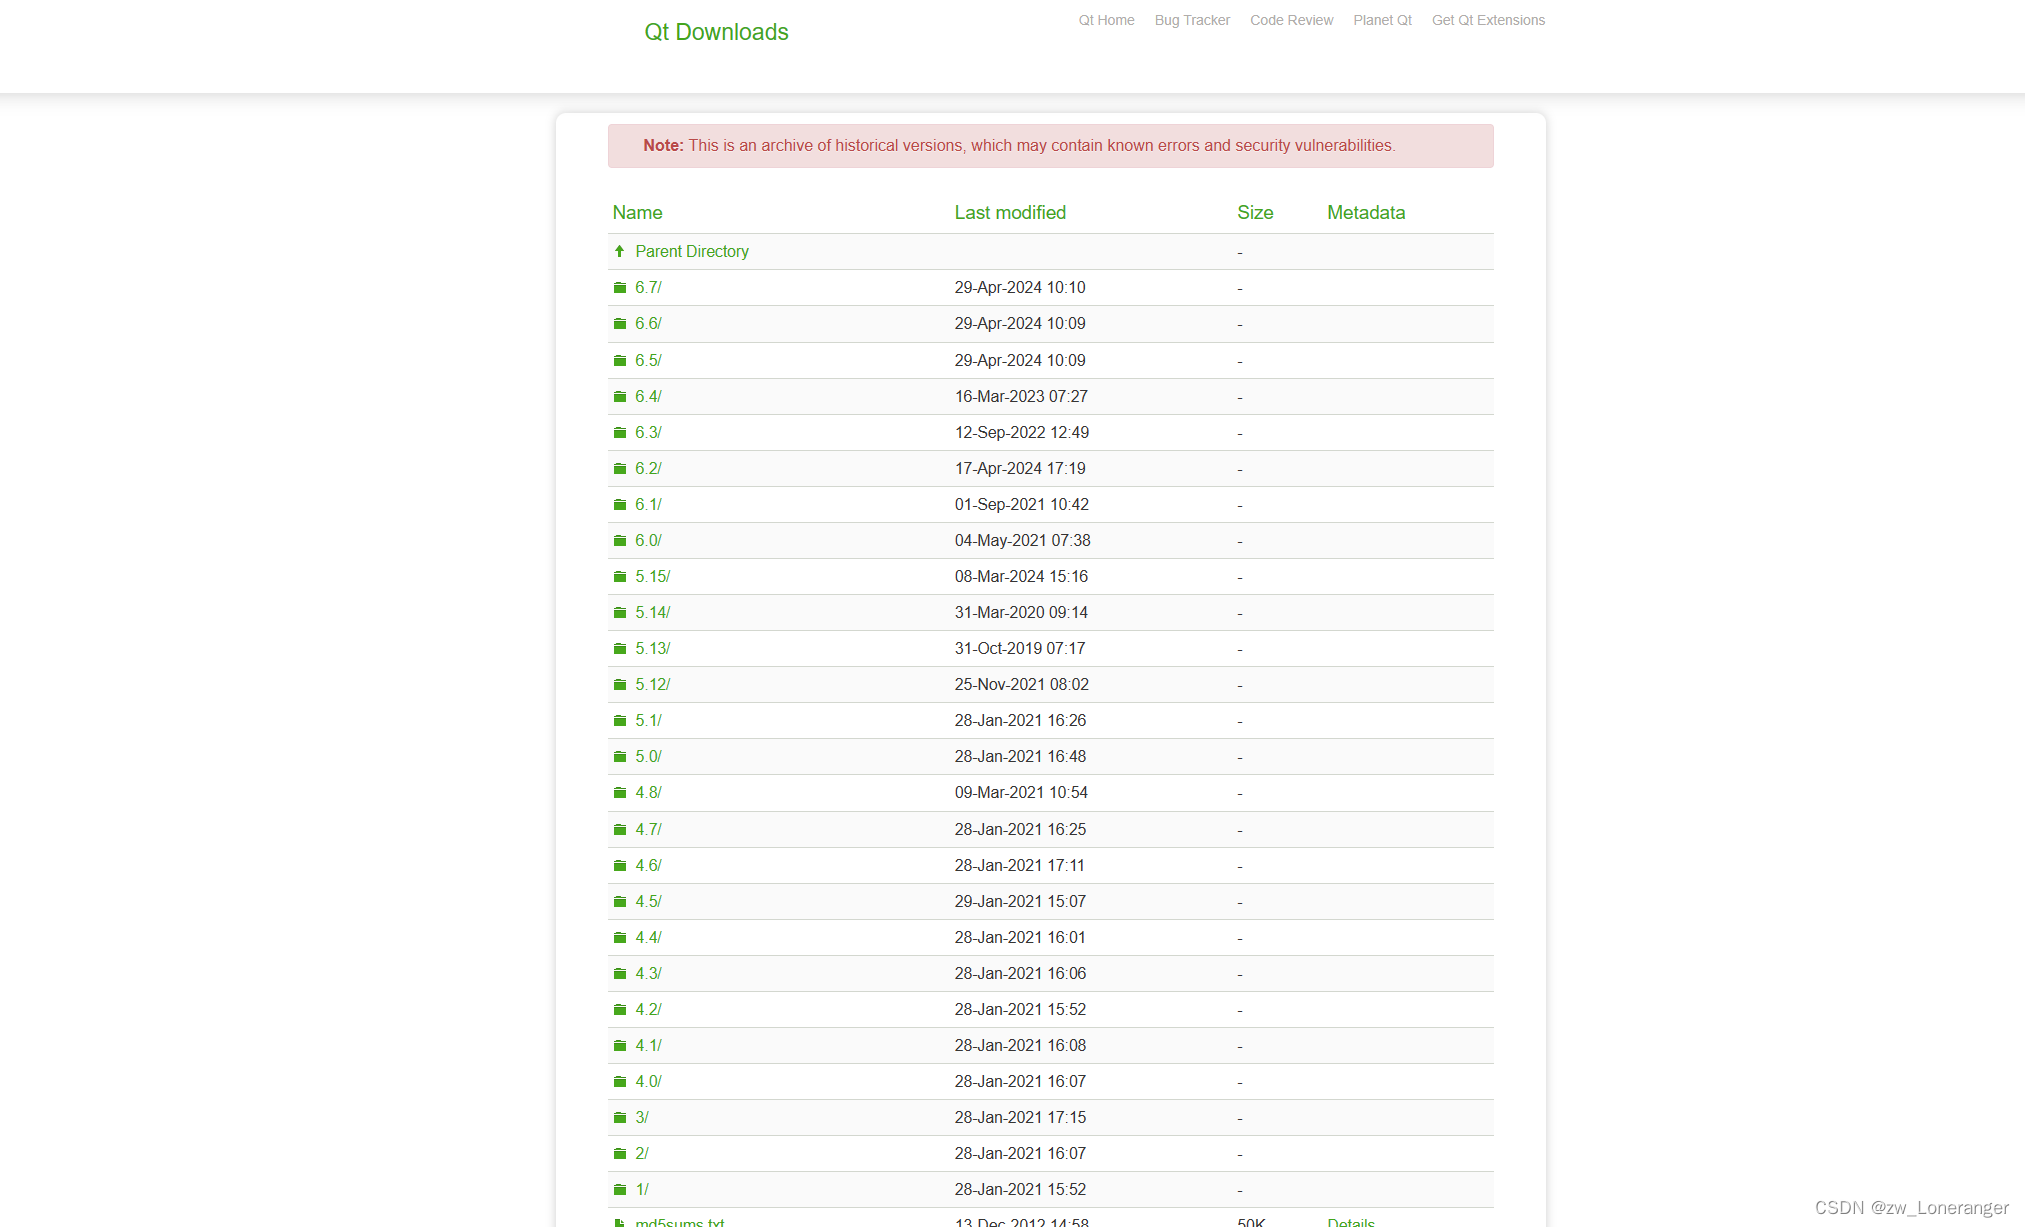Click the Qt Downloads page title

(x=716, y=32)
